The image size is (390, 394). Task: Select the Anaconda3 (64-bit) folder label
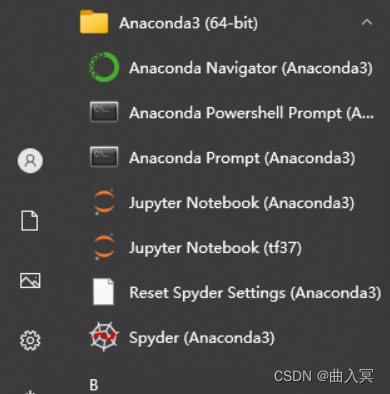click(x=188, y=23)
